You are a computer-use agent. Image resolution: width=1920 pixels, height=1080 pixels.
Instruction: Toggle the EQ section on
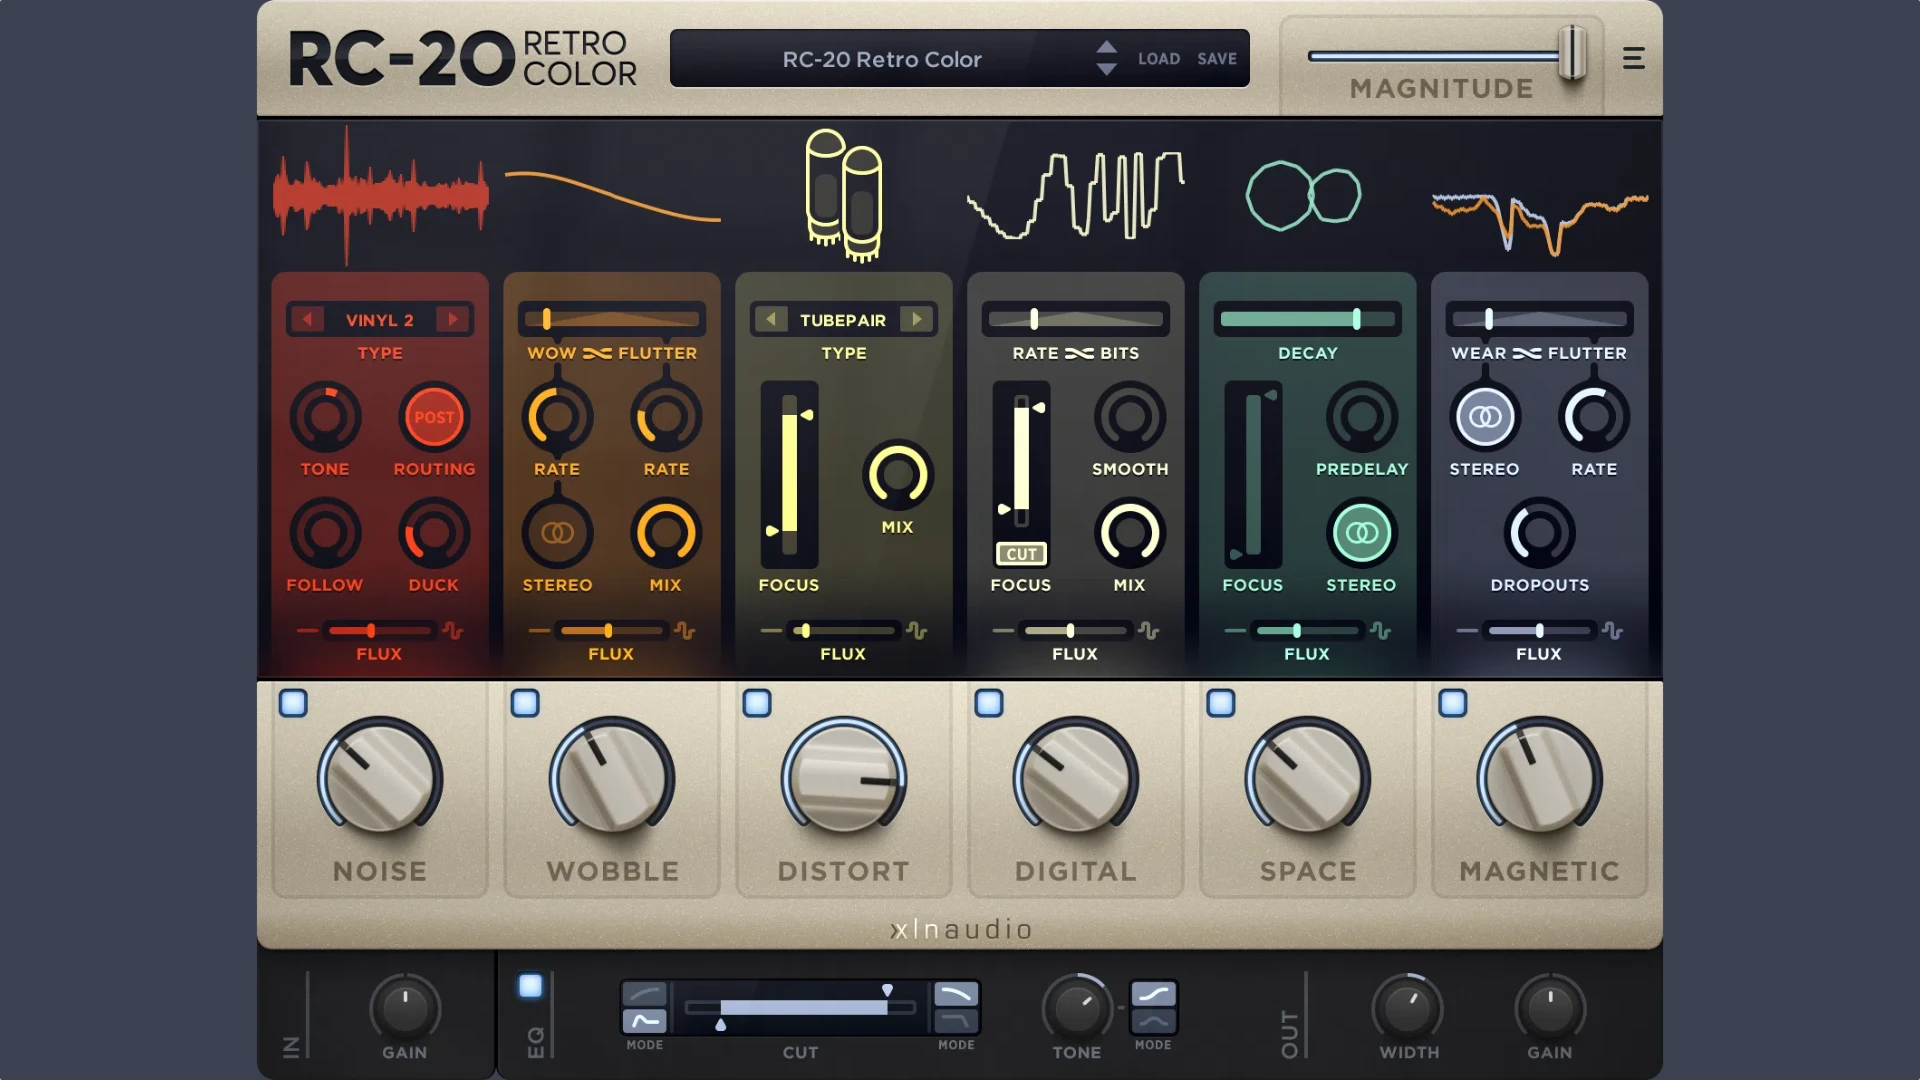click(531, 985)
